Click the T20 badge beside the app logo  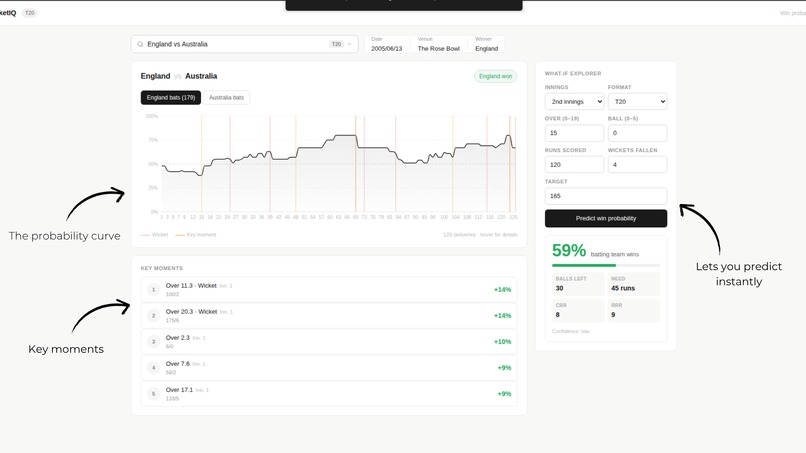[30, 13]
